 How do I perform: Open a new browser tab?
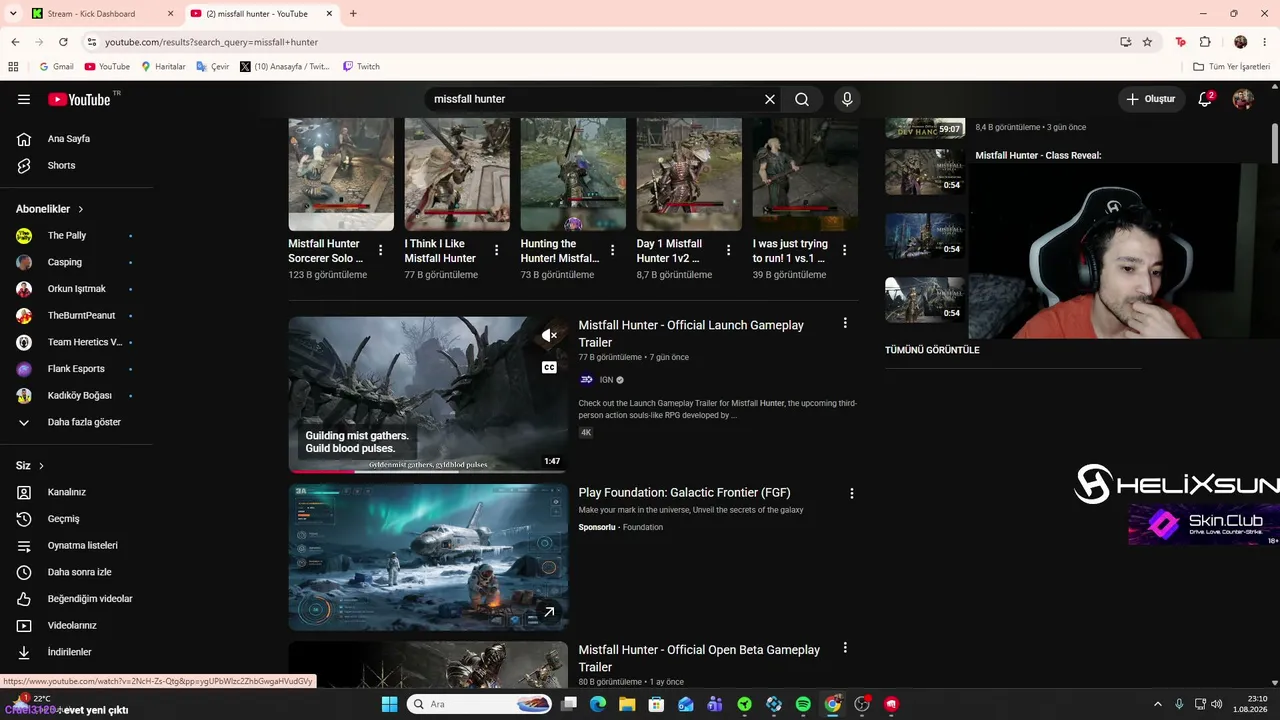tap(353, 14)
